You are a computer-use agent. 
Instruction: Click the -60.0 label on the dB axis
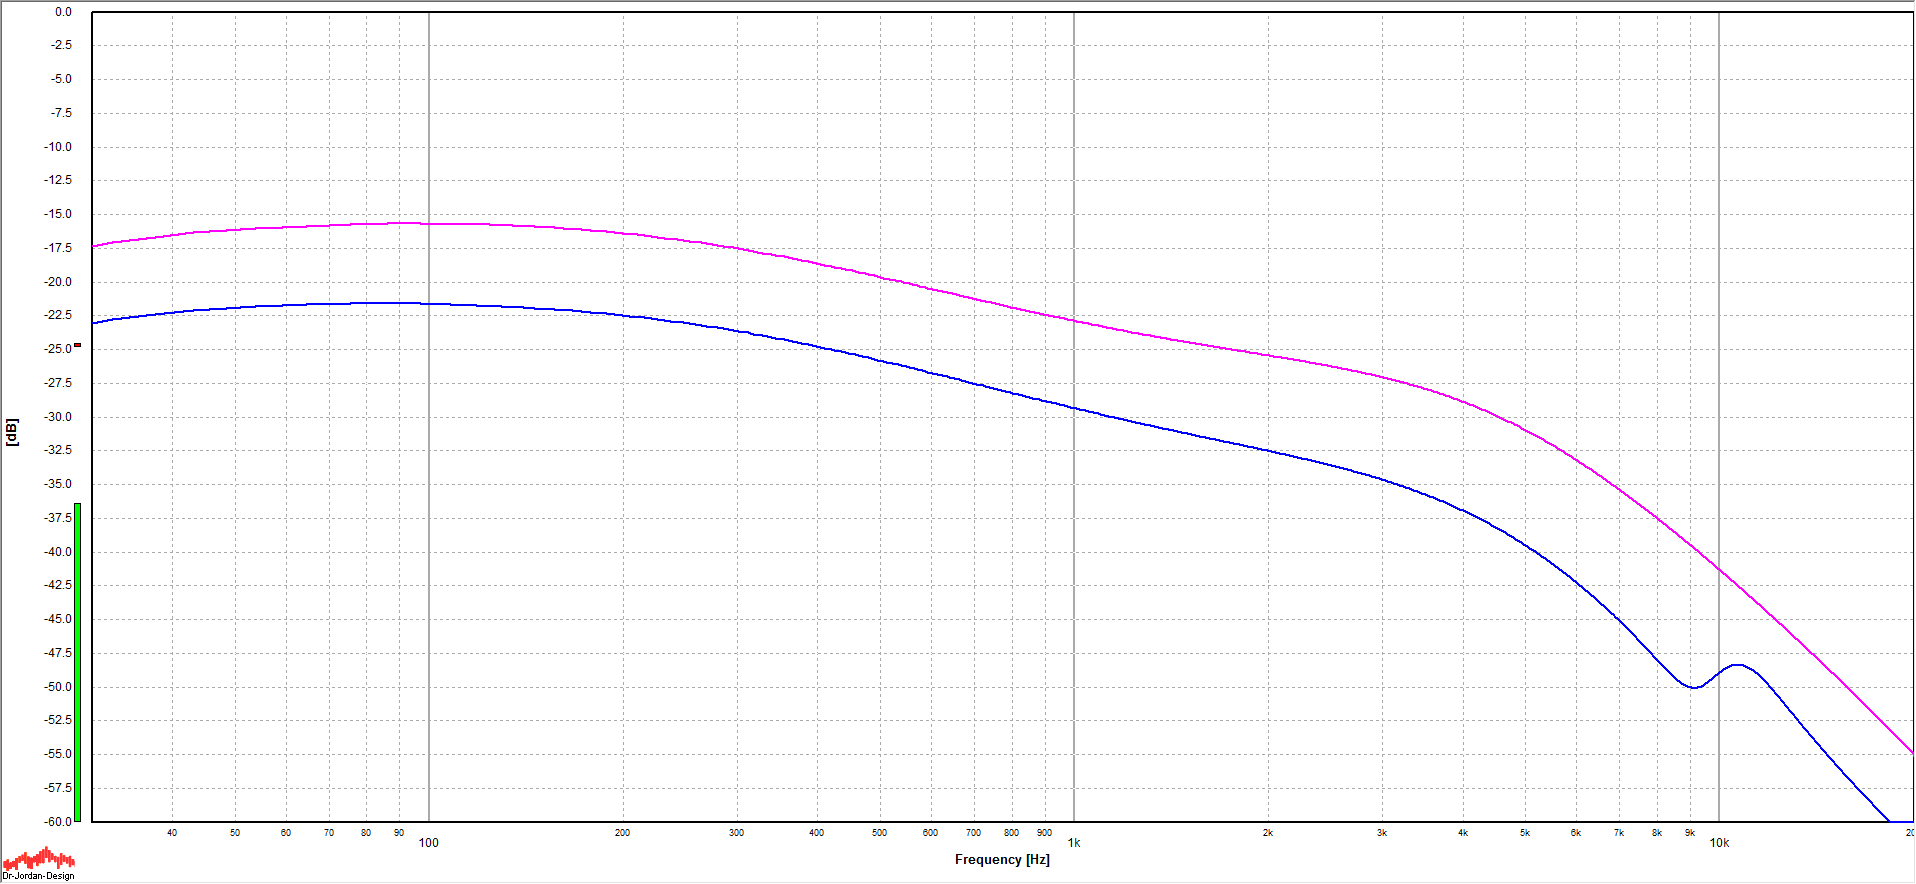tap(59, 821)
